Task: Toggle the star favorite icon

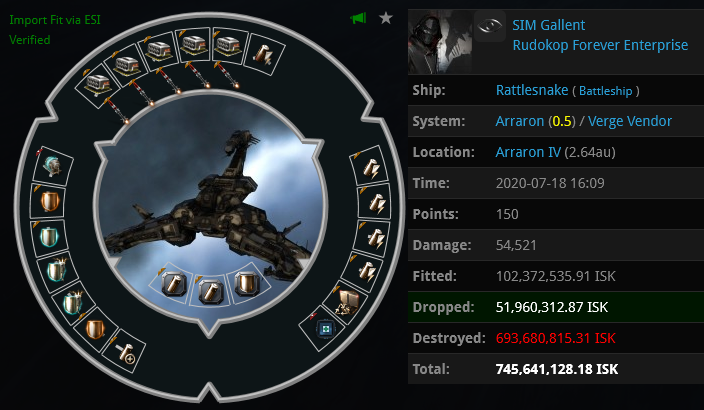Action: coord(386,18)
